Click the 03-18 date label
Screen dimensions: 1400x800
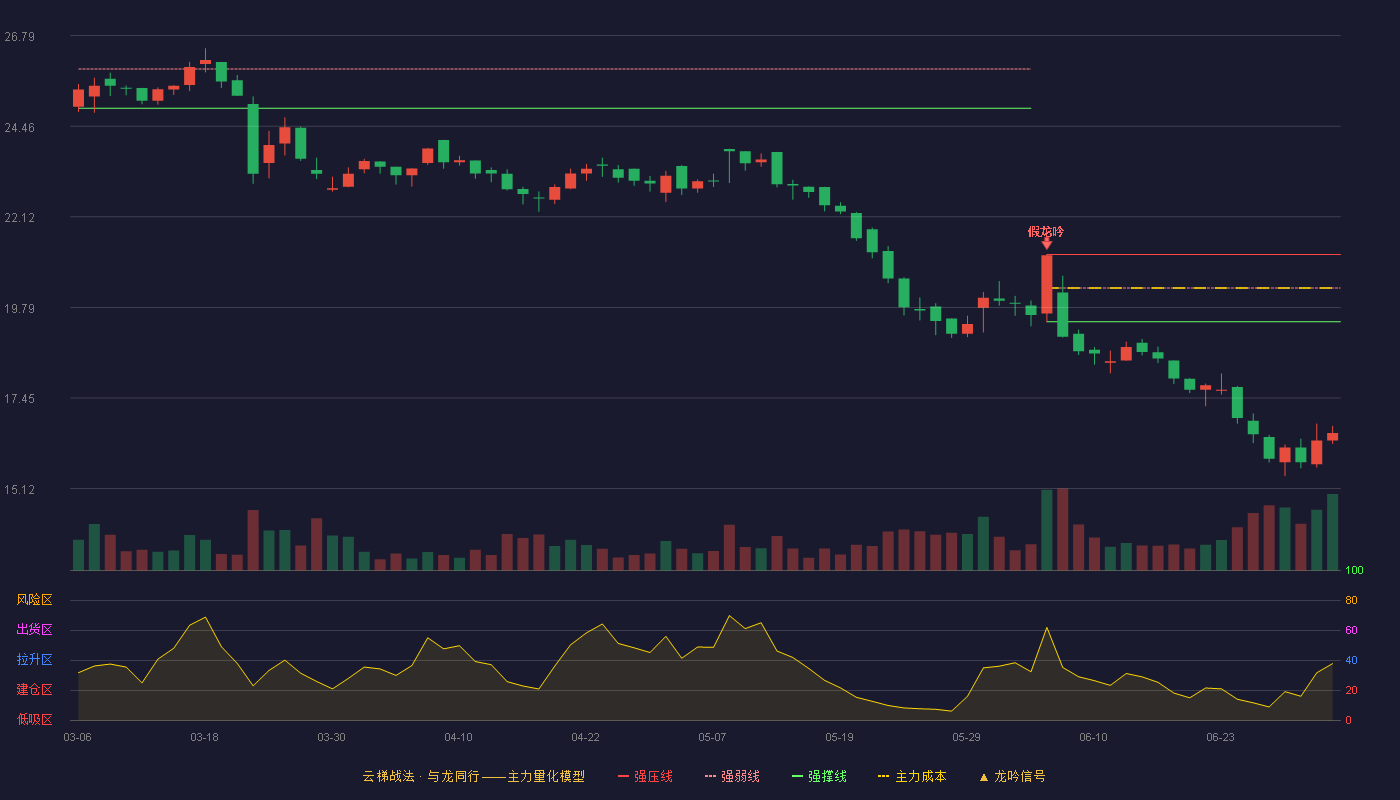click(204, 737)
